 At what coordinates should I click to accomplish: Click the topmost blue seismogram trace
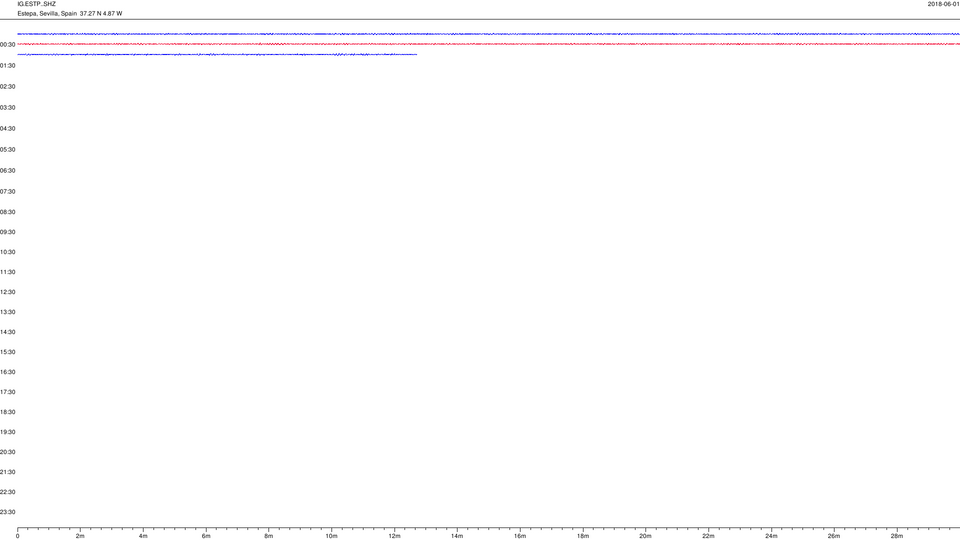point(489,34)
